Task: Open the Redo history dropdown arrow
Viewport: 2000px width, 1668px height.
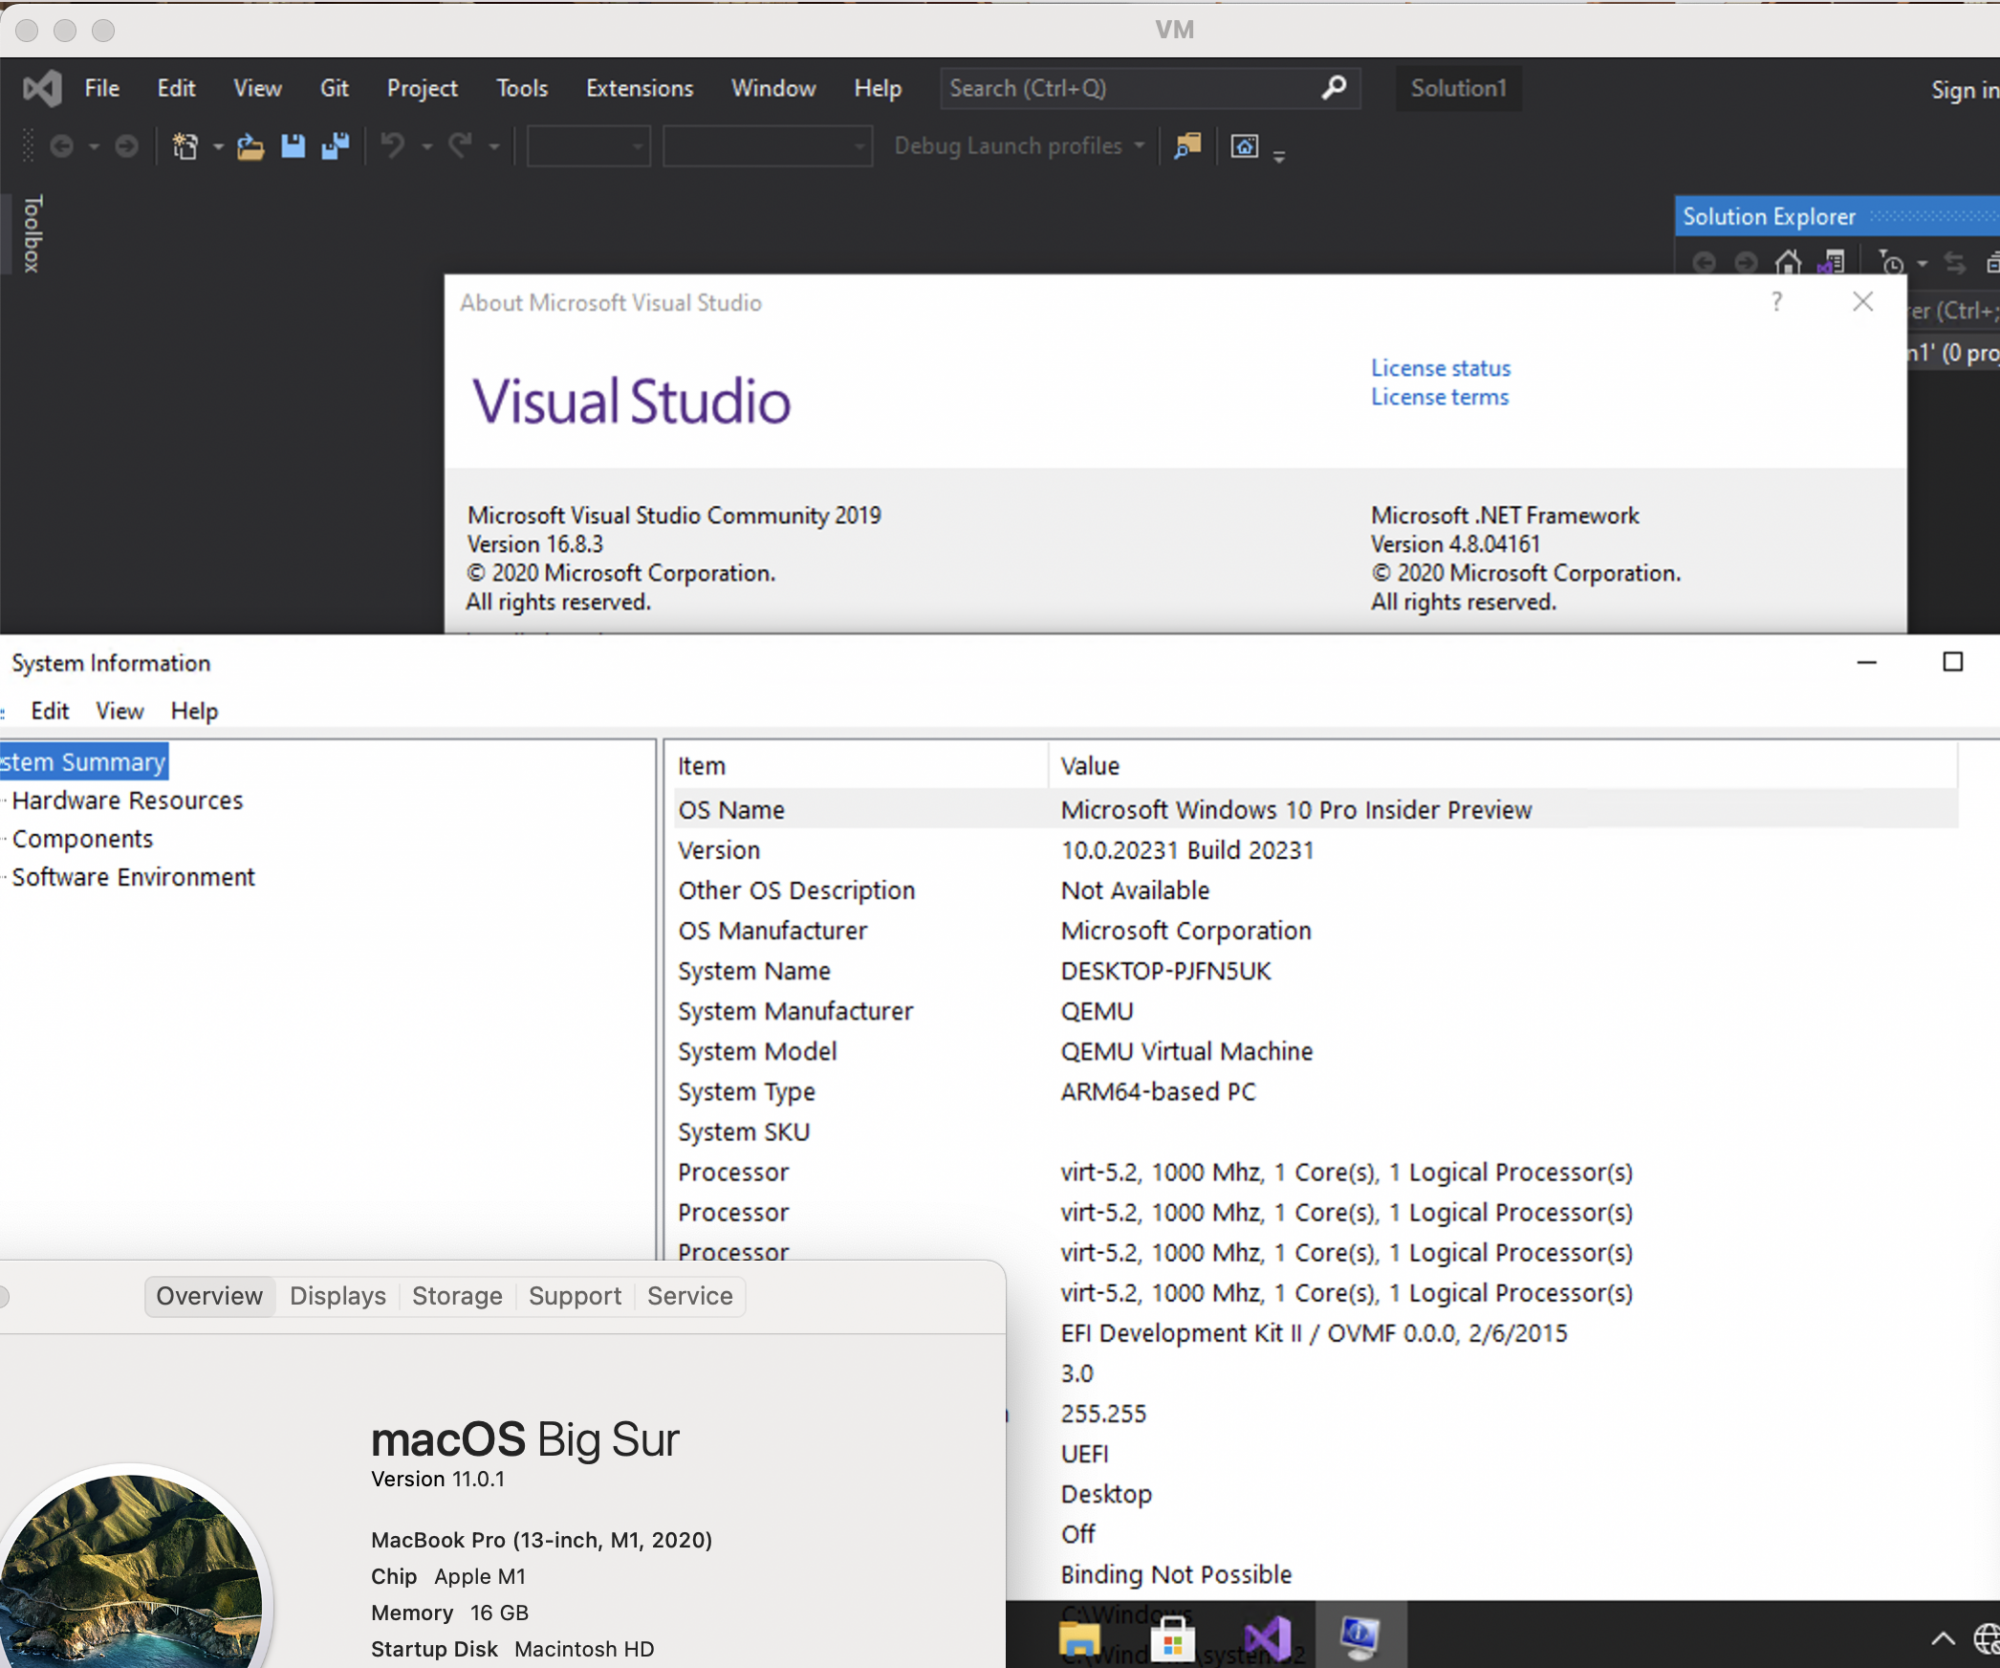Action: coord(494,147)
